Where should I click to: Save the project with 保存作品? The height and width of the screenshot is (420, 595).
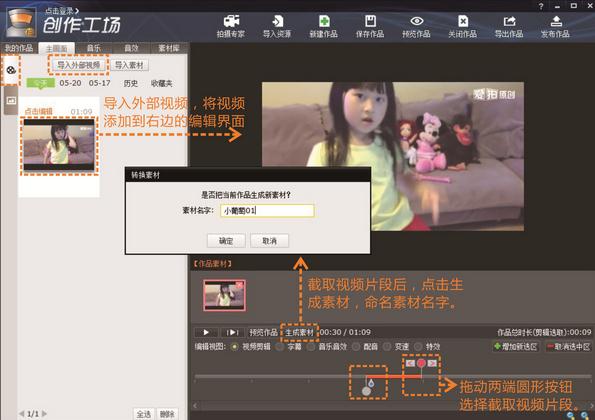click(x=370, y=26)
